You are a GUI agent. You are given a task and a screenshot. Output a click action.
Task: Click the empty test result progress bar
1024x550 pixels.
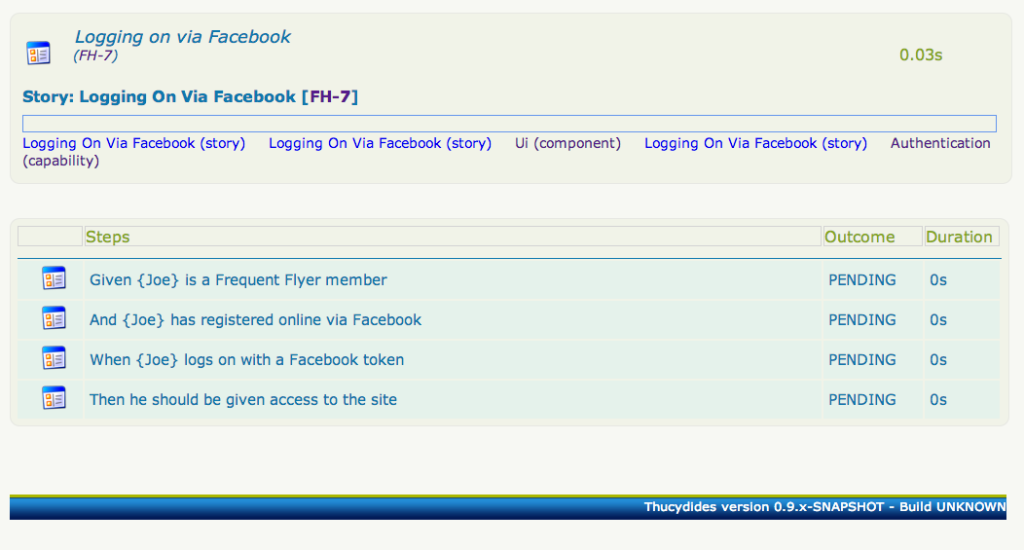click(x=509, y=124)
